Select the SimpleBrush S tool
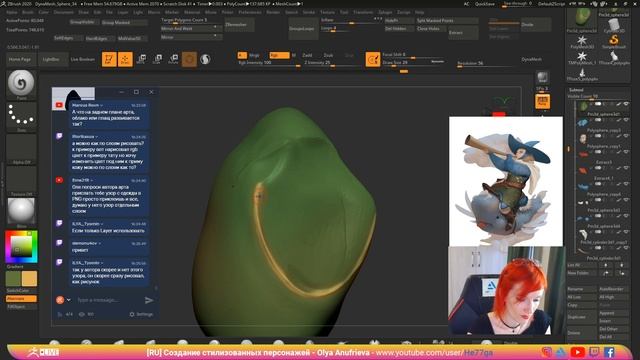Screen dimensions: 640x360 614,41
